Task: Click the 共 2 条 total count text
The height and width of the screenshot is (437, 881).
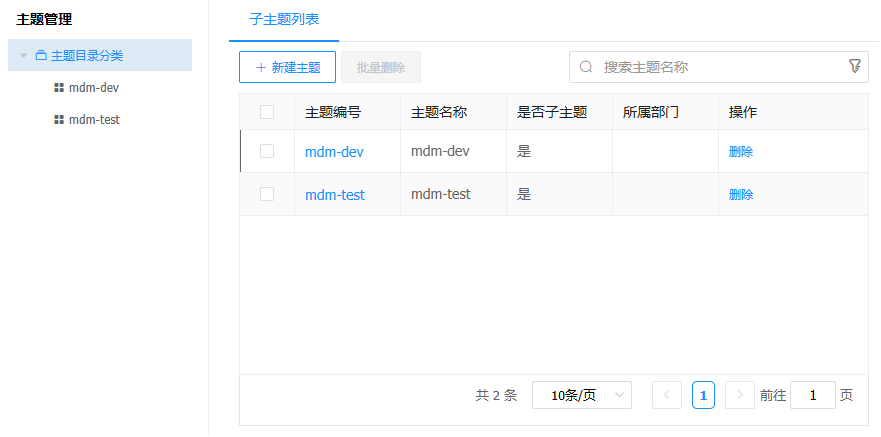Action: tap(496, 395)
